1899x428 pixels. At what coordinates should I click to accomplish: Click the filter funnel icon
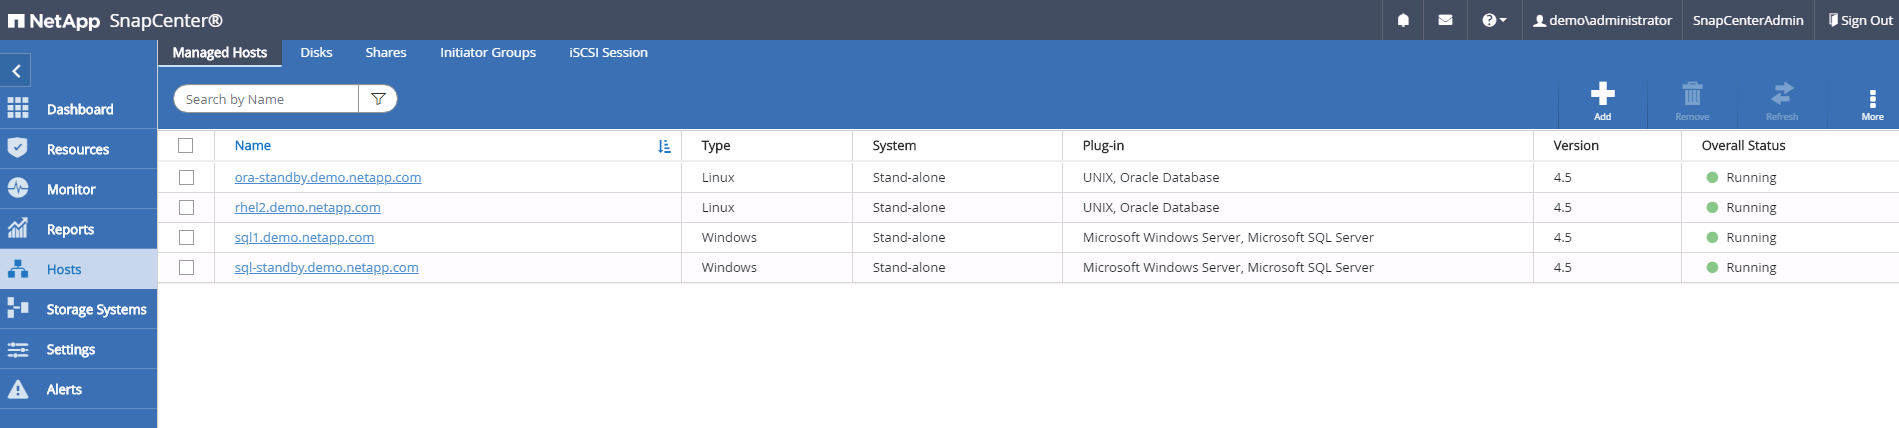pos(378,99)
